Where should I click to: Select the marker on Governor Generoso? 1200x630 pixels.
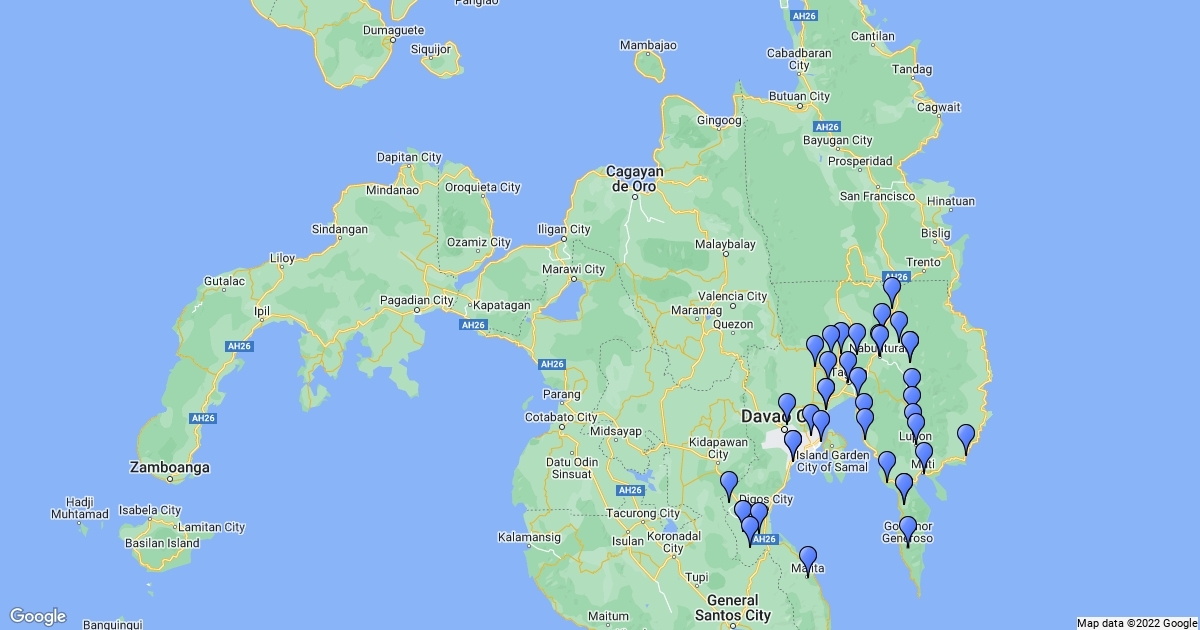[x=908, y=529]
